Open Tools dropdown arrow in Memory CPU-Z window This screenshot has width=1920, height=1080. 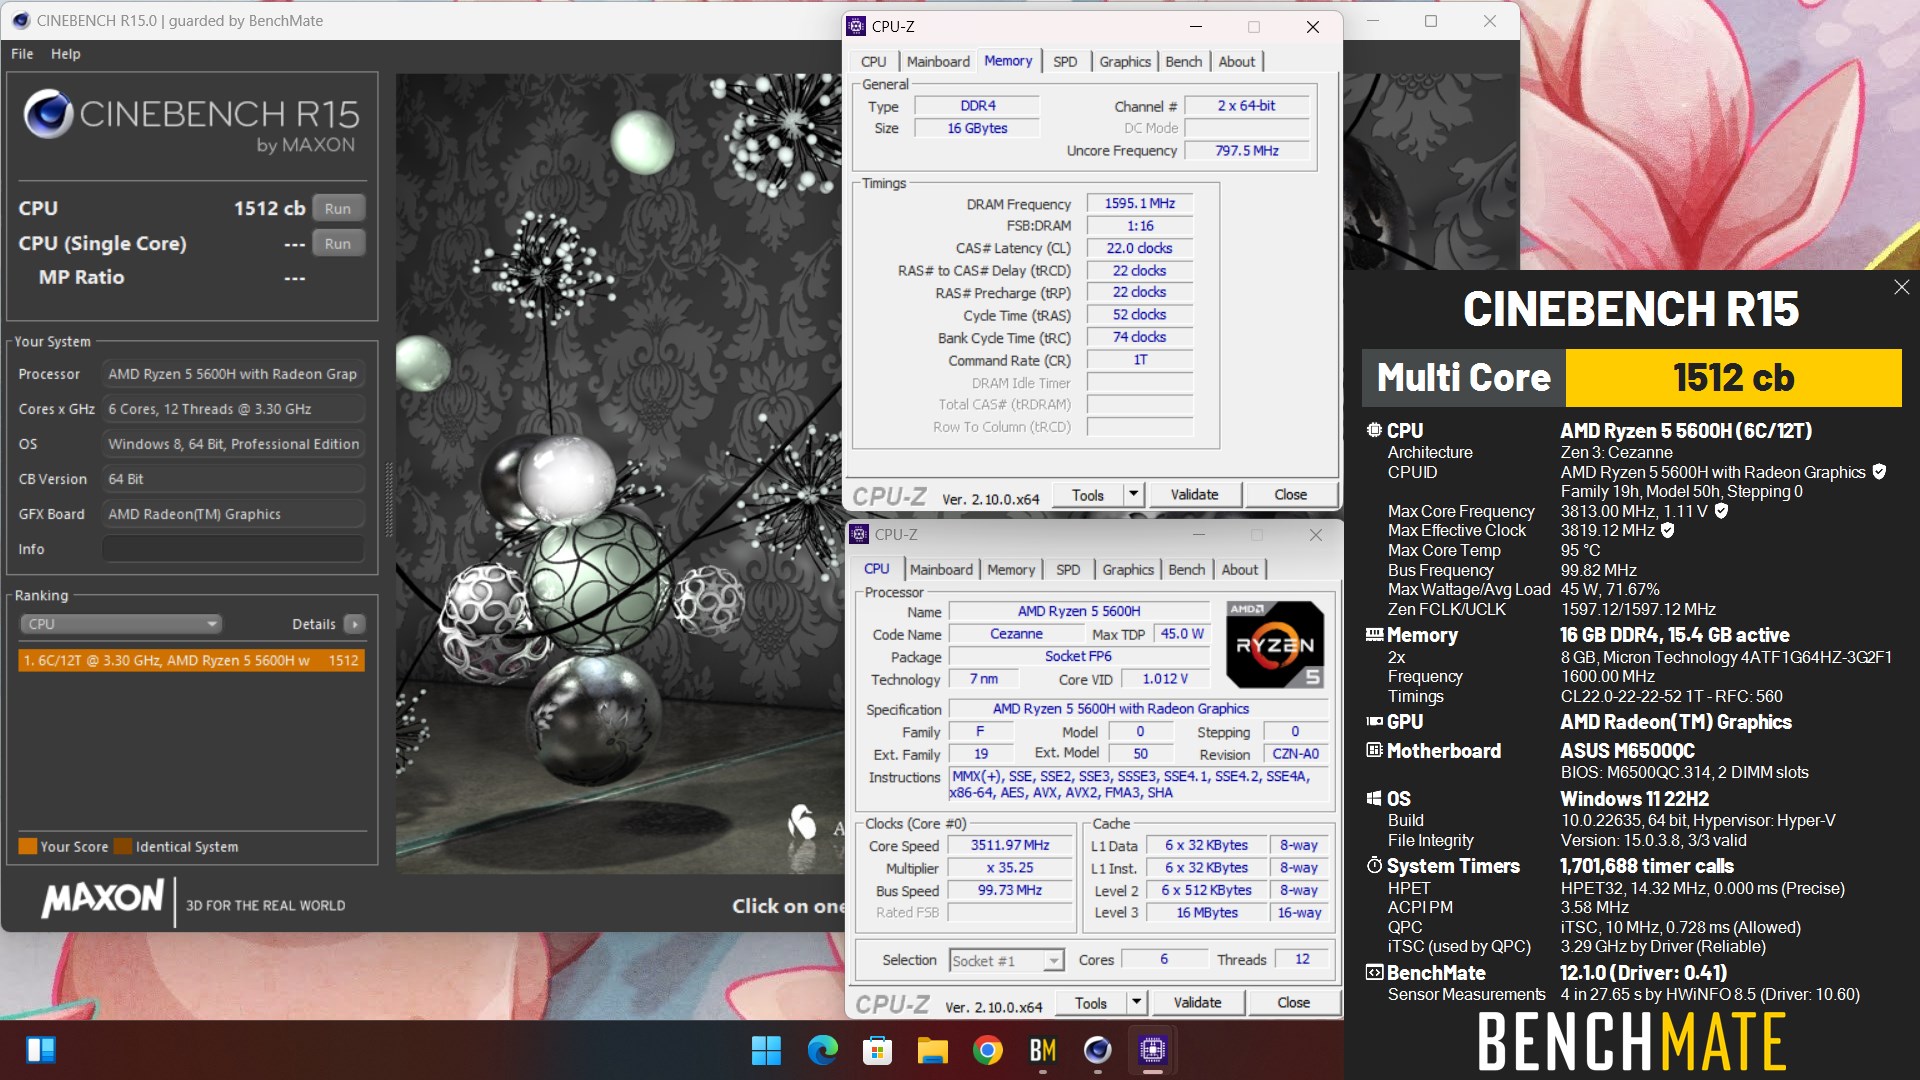click(x=1133, y=494)
